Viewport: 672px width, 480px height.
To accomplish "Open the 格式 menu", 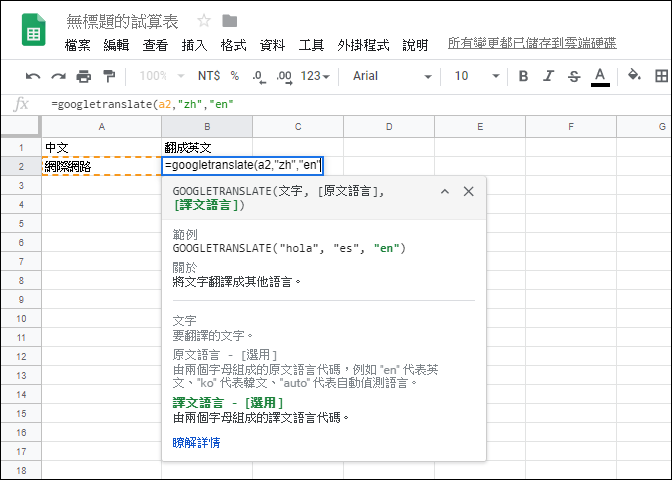I will (x=233, y=45).
